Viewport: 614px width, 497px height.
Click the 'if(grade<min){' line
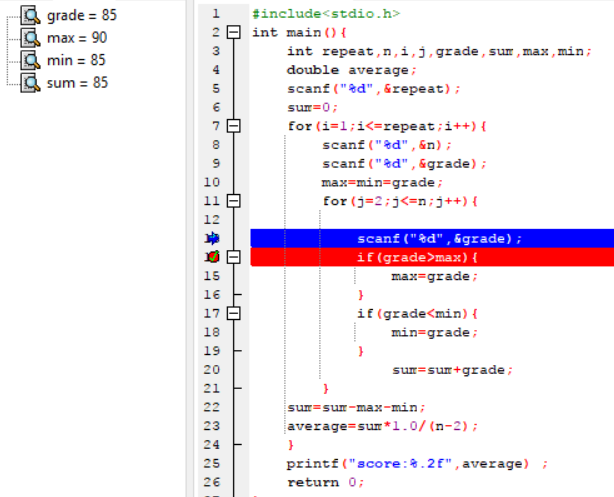click(x=417, y=314)
